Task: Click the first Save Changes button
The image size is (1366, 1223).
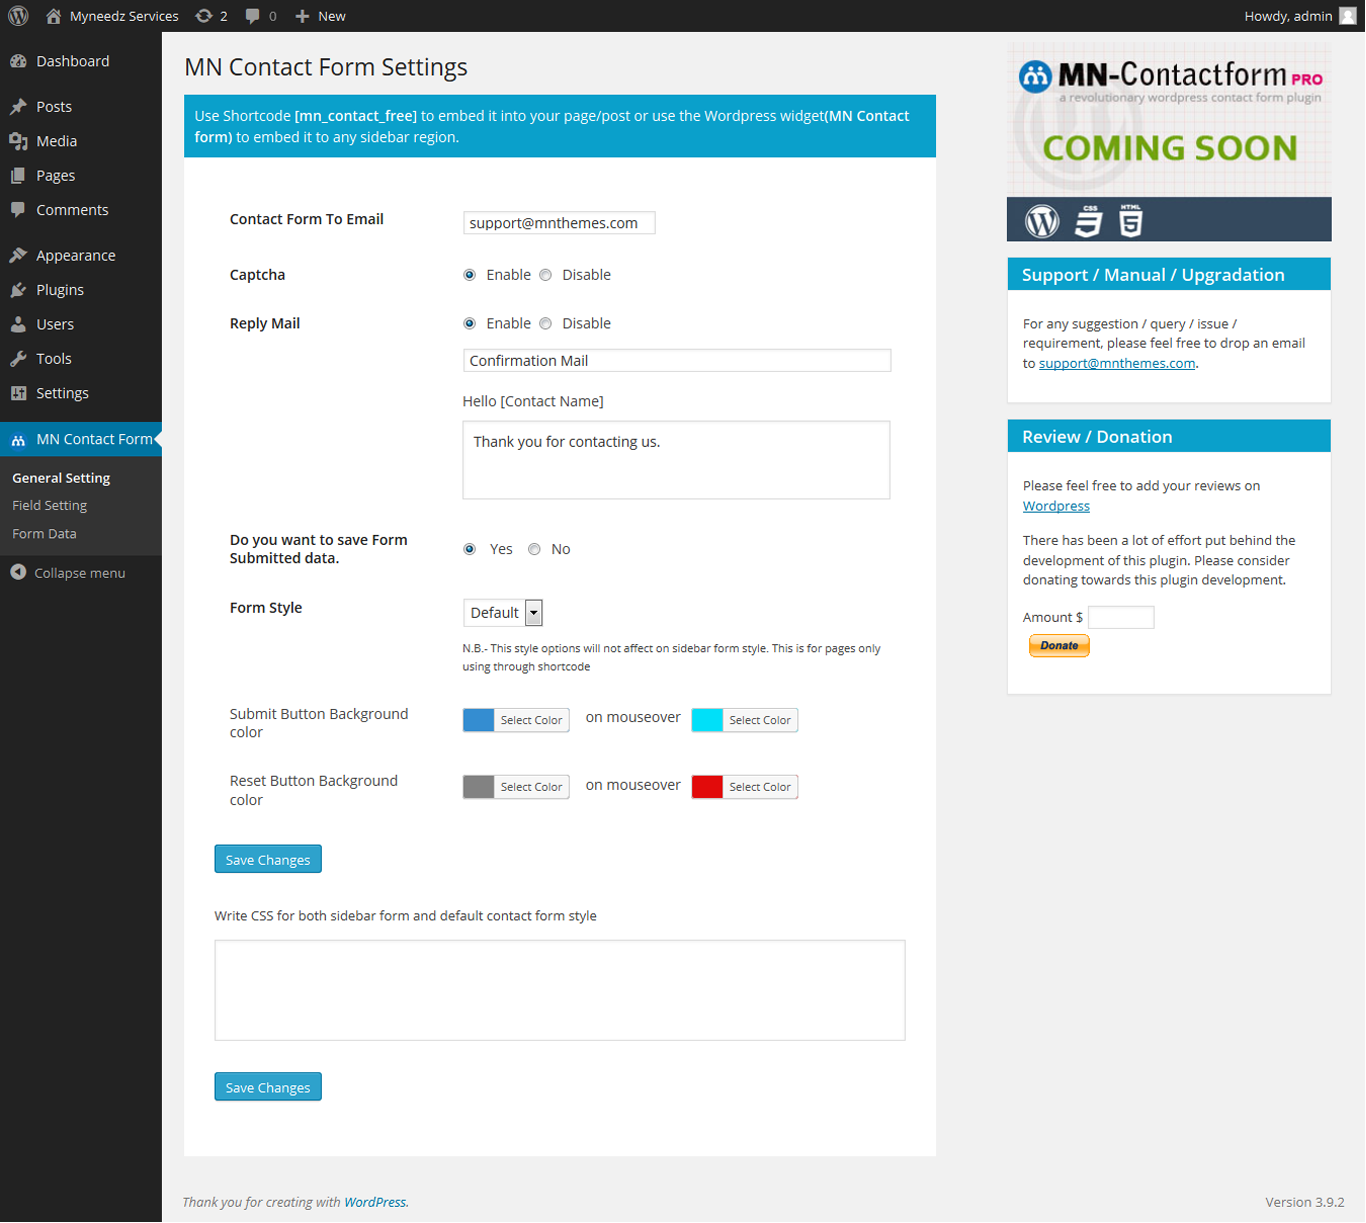Action: [268, 860]
